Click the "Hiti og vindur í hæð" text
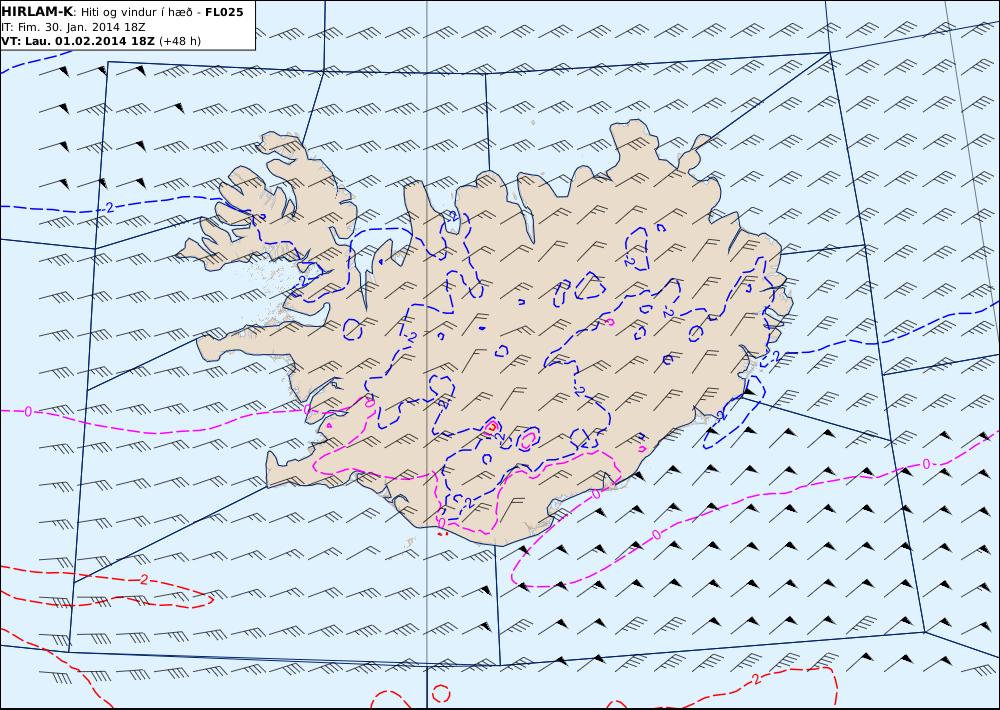Viewport: 1000px width, 710px height. [137, 12]
